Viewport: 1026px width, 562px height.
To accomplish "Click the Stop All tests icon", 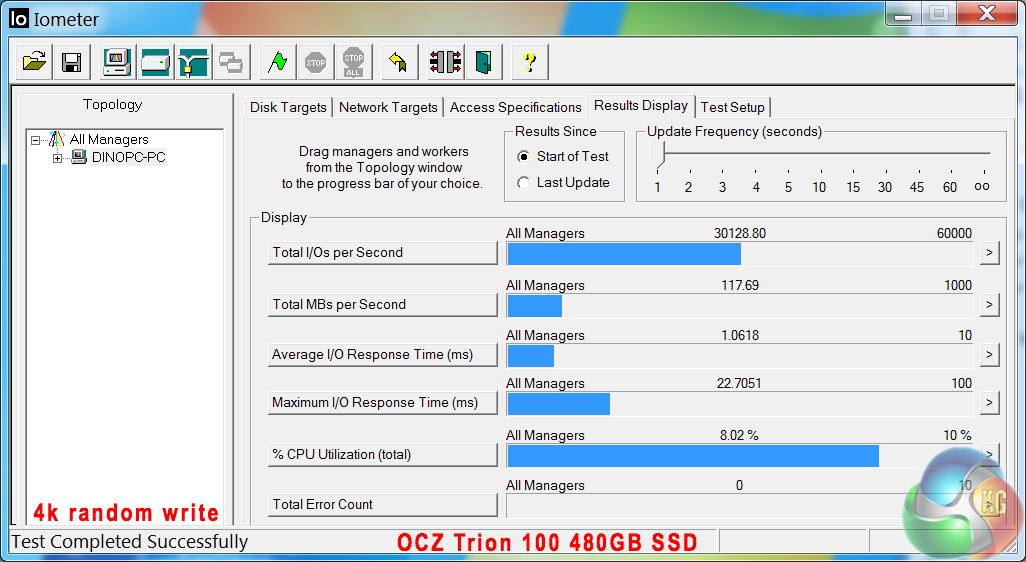I will coord(353,62).
